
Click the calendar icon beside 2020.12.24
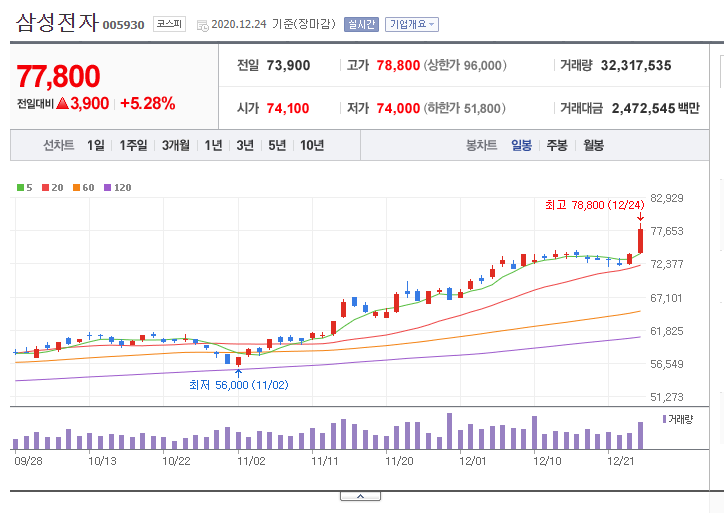[202, 25]
